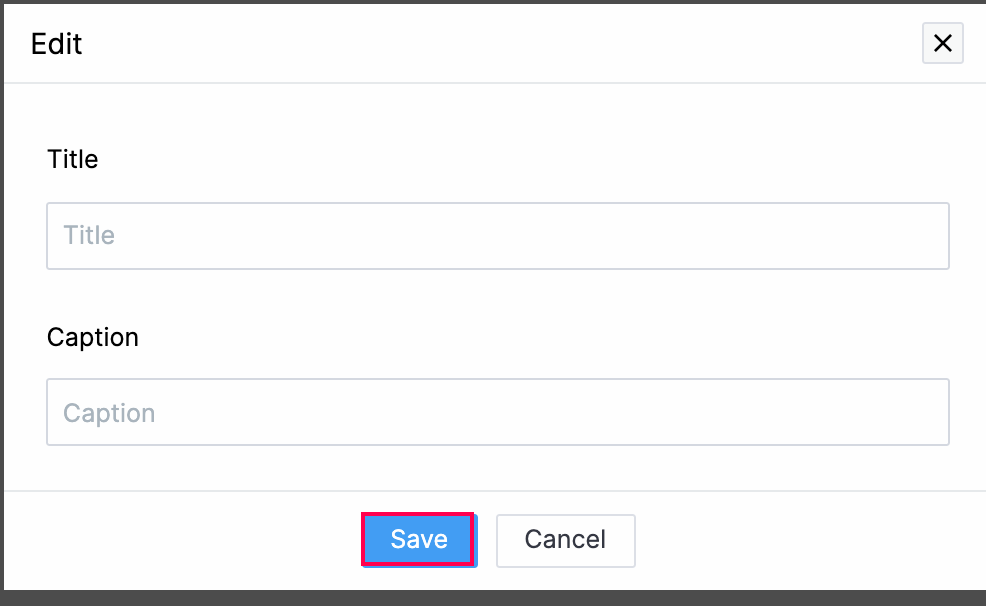Screen dimensions: 986x606
Task: Click the gray Caption placeholder text
Action: point(109,413)
